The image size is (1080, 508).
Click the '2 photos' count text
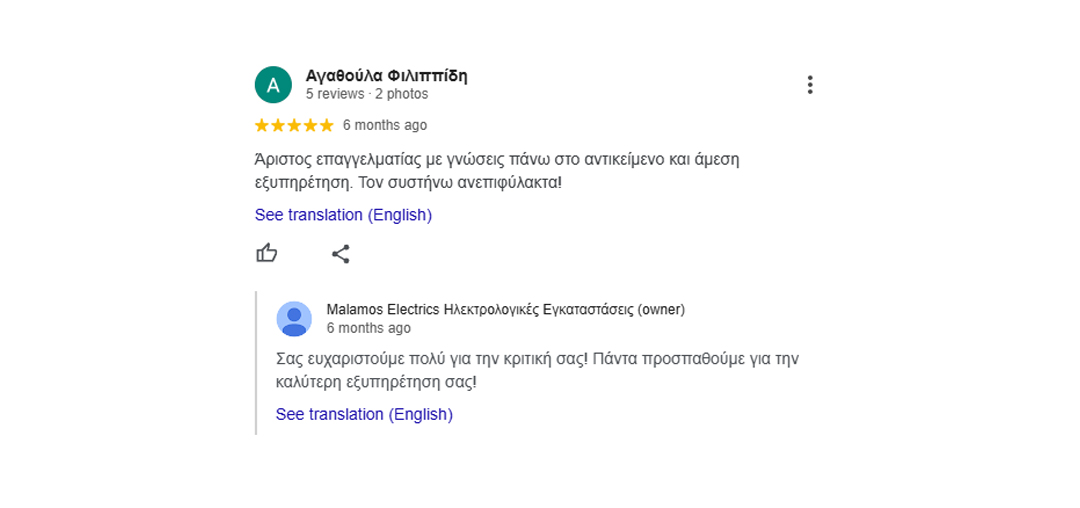point(402,94)
